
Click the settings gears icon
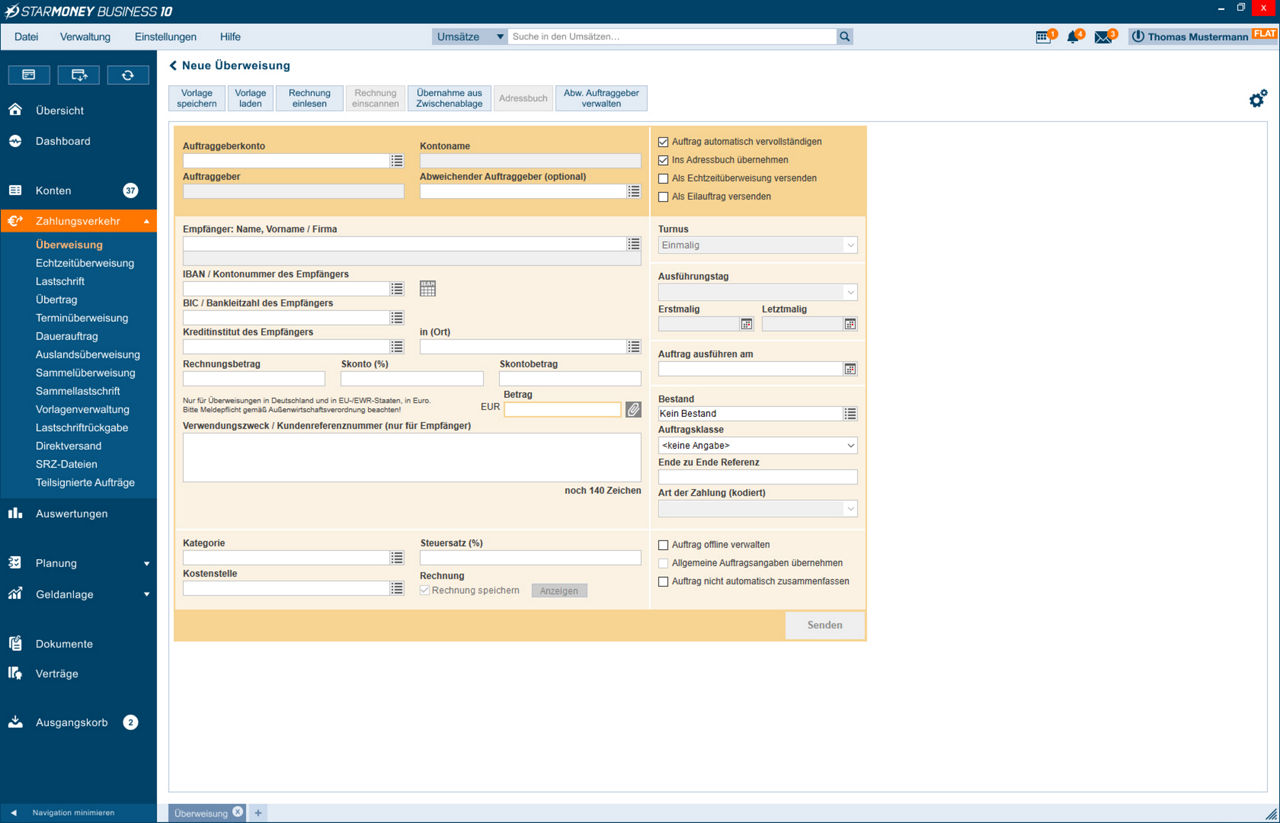tap(1258, 98)
